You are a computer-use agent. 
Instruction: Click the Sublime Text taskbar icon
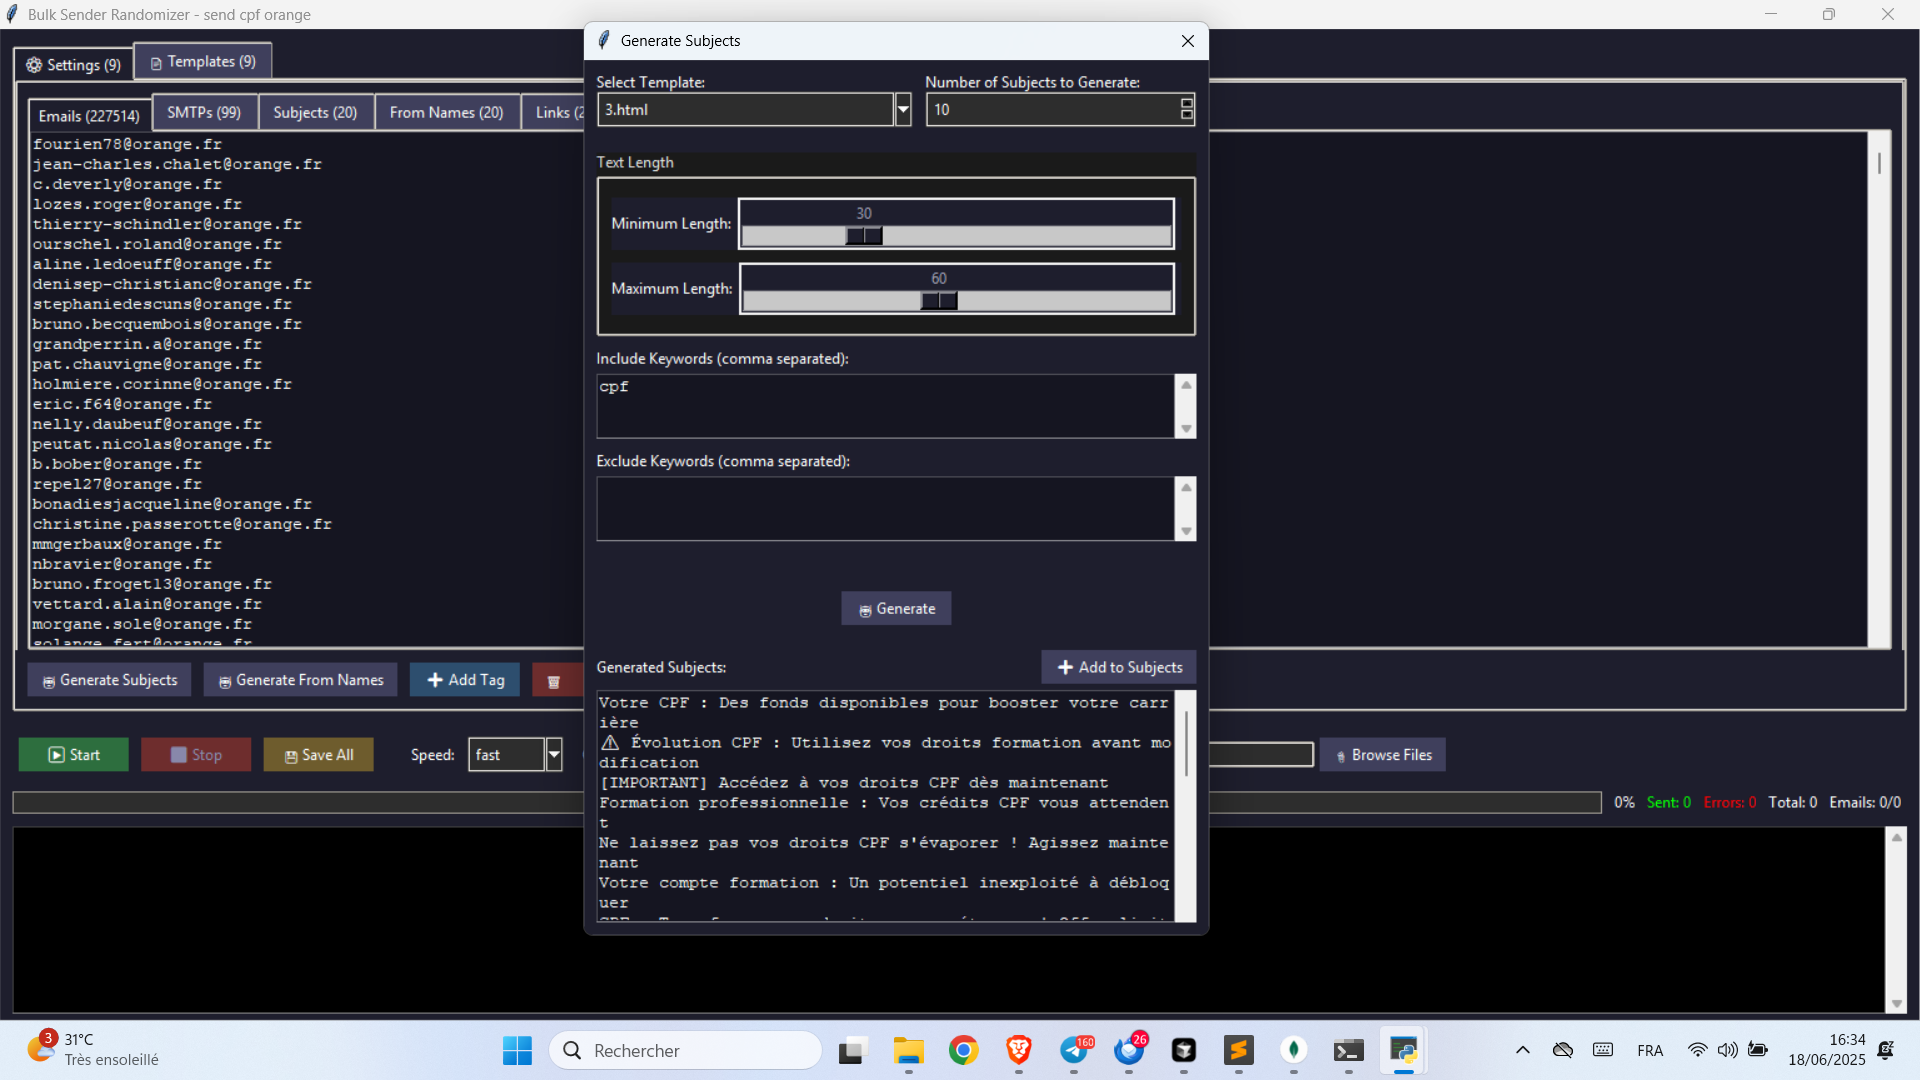(x=1238, y=1050)
